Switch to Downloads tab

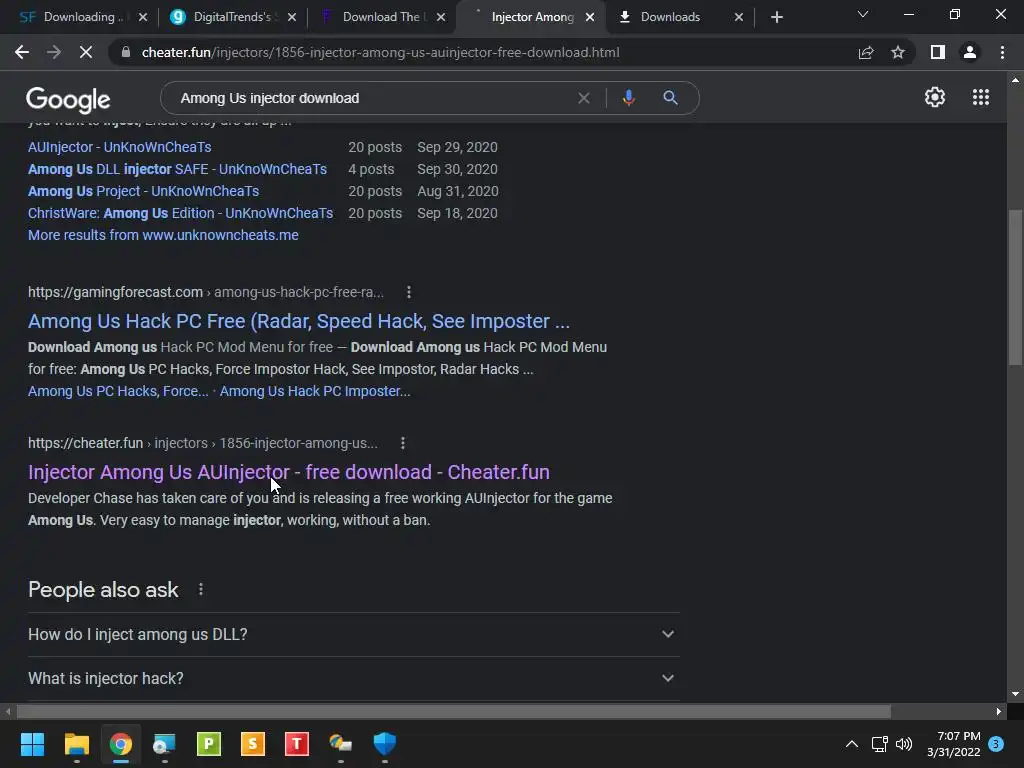coord(670,17)
